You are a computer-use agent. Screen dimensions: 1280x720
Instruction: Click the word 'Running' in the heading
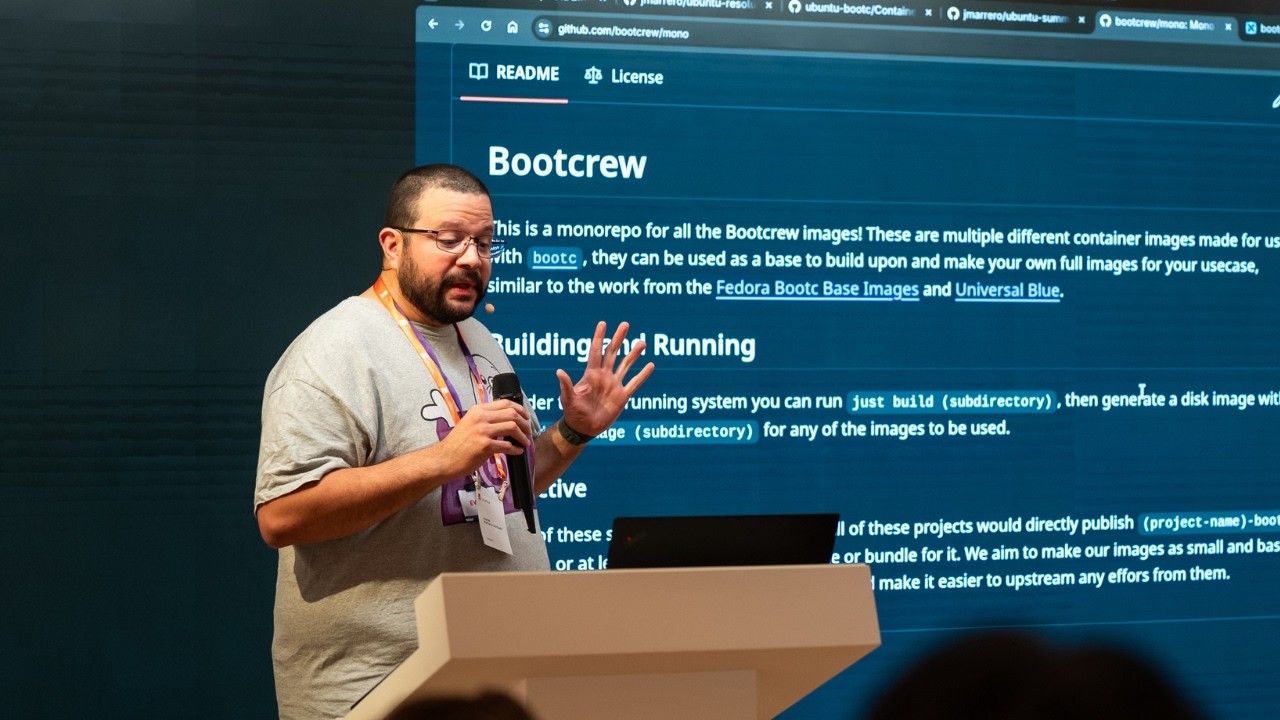tap(704, 346)
